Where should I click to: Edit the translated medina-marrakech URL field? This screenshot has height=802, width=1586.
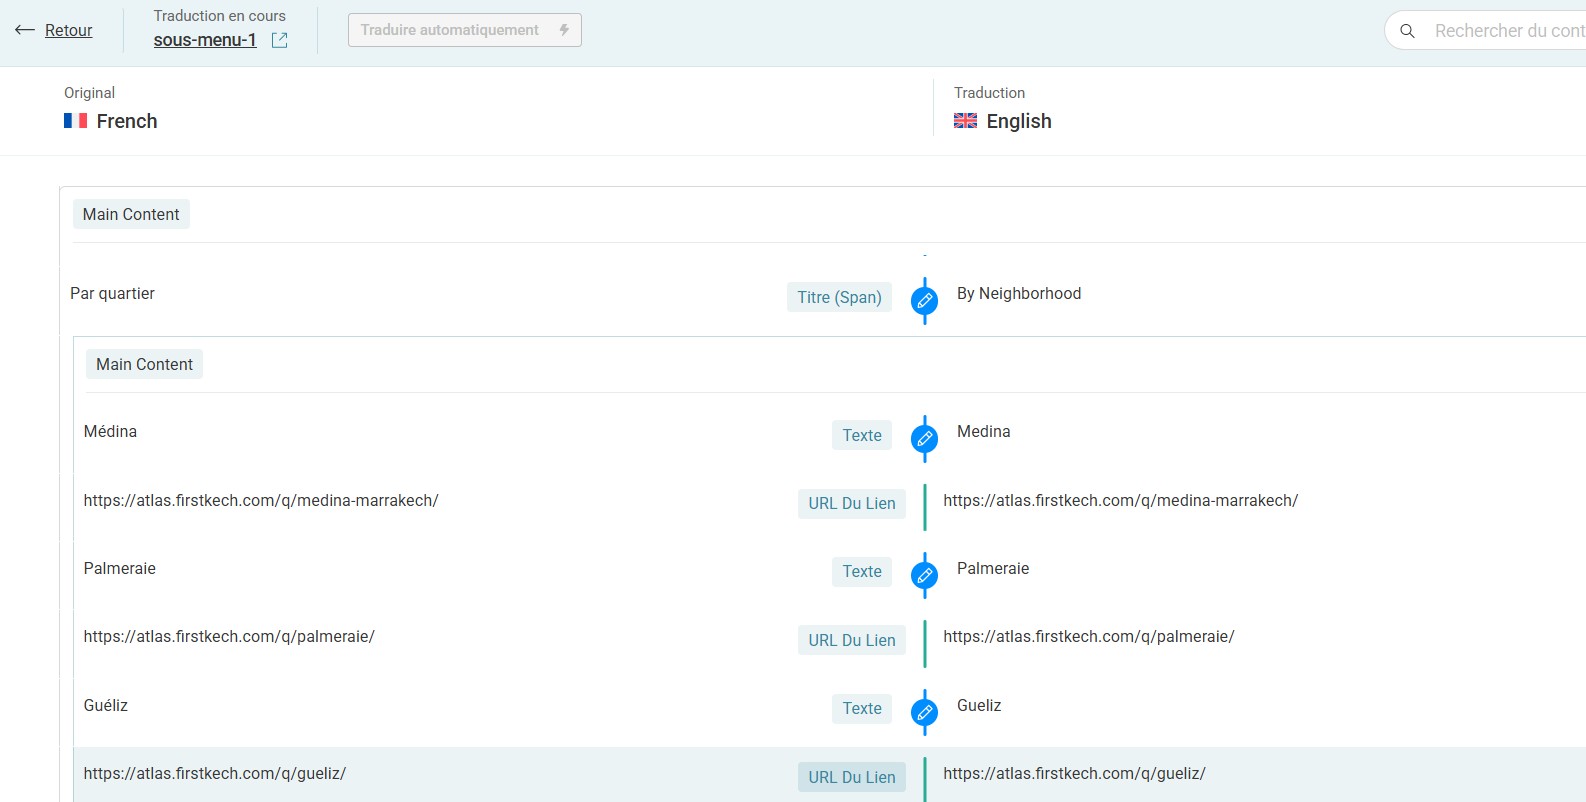click(x=1120, y=500)
